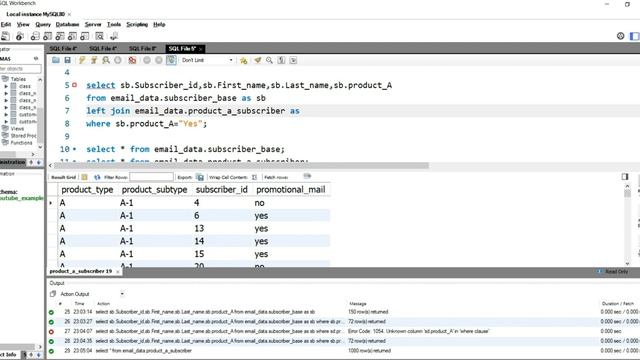The height and width of the screenshot is (360, 640).
Task: Toggle word wrap icon in editor toolbar
Action: tap(293, 60)
